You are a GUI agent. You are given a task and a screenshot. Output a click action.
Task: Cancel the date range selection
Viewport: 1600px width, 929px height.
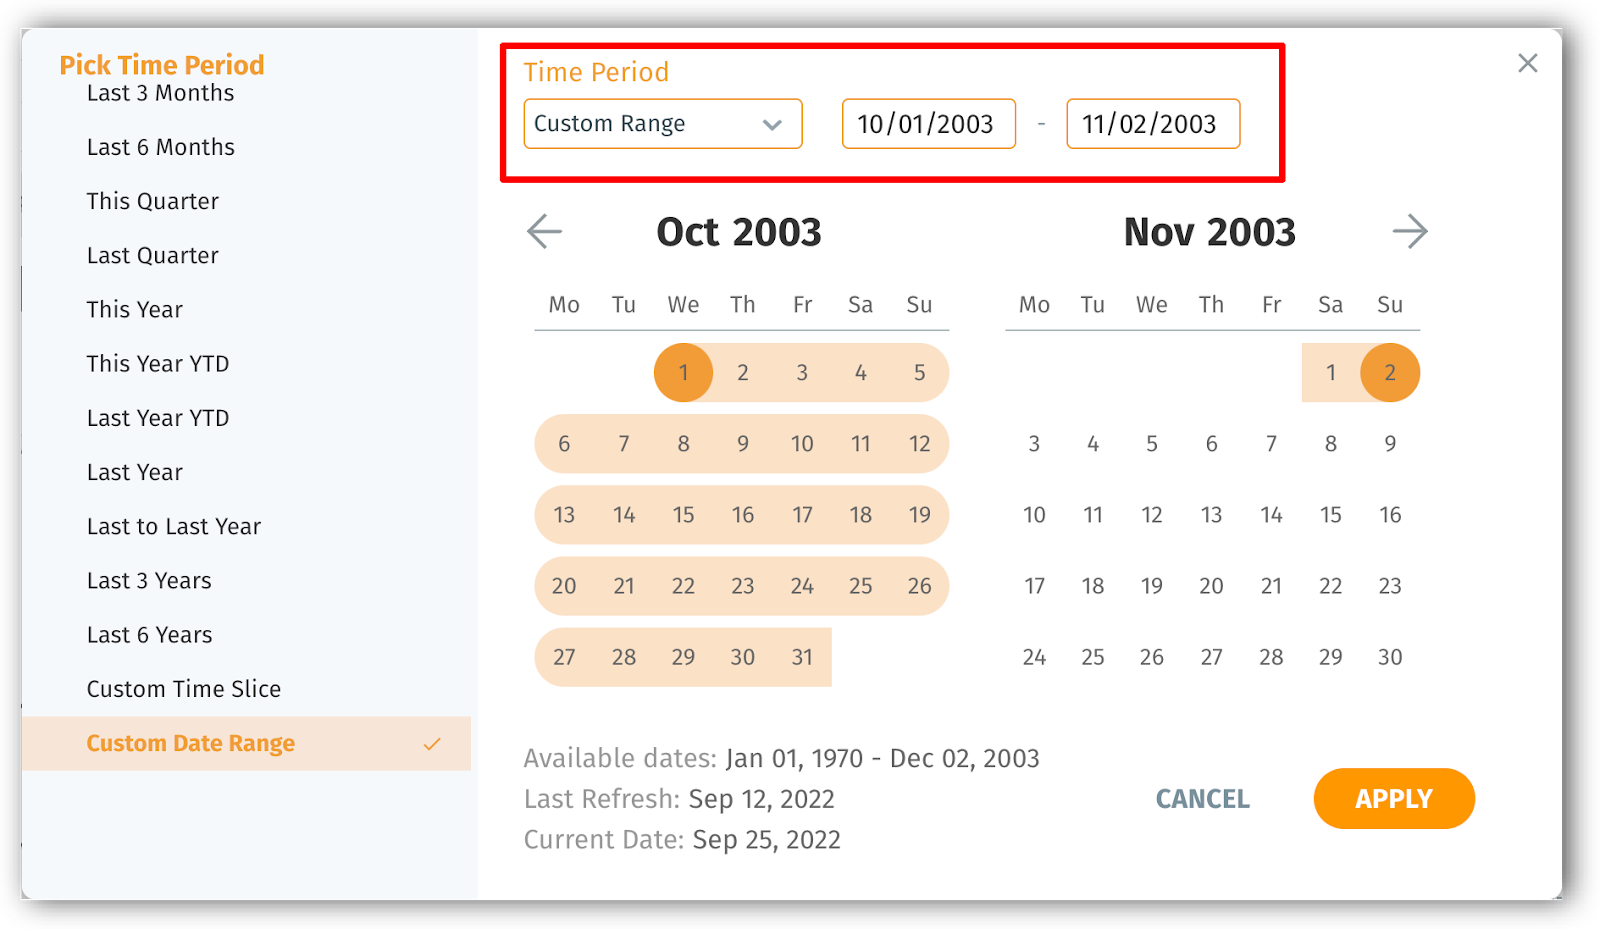1202,798
